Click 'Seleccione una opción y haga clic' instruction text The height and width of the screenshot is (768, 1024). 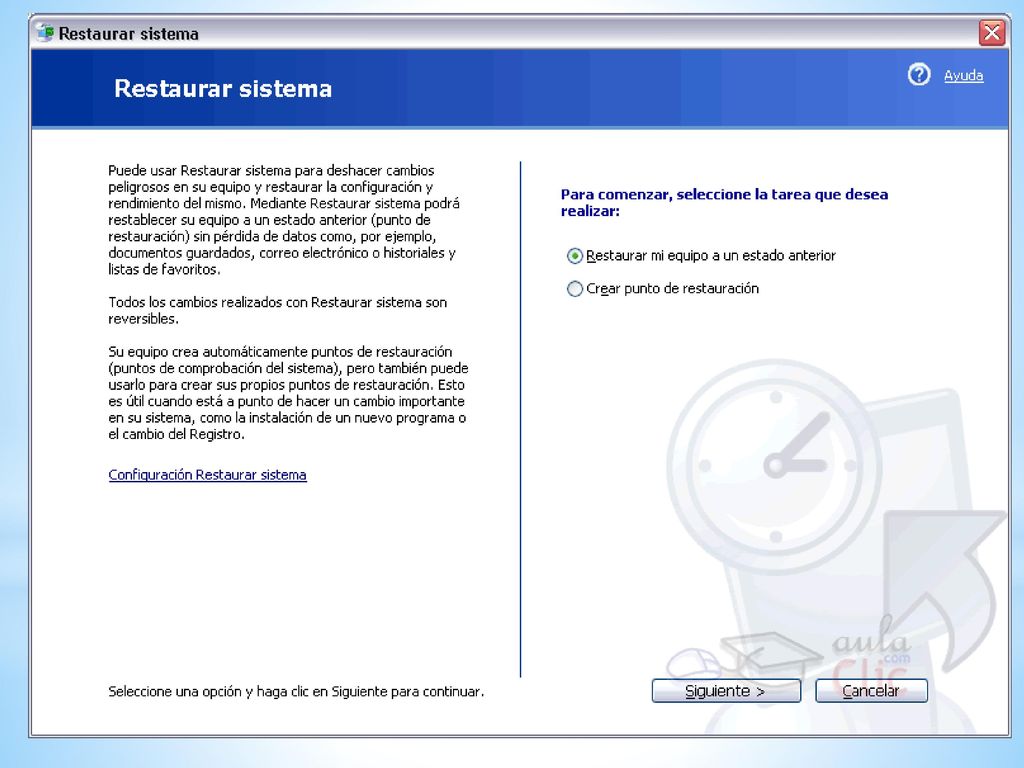click(x=296, y=691)
